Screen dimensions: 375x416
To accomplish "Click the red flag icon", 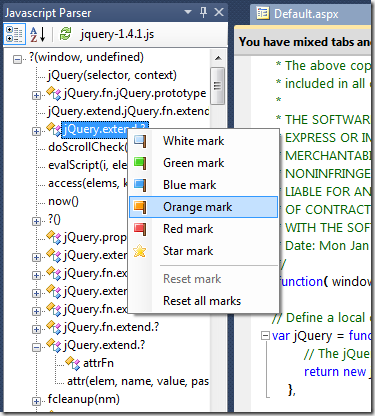I will click(140, 229).
